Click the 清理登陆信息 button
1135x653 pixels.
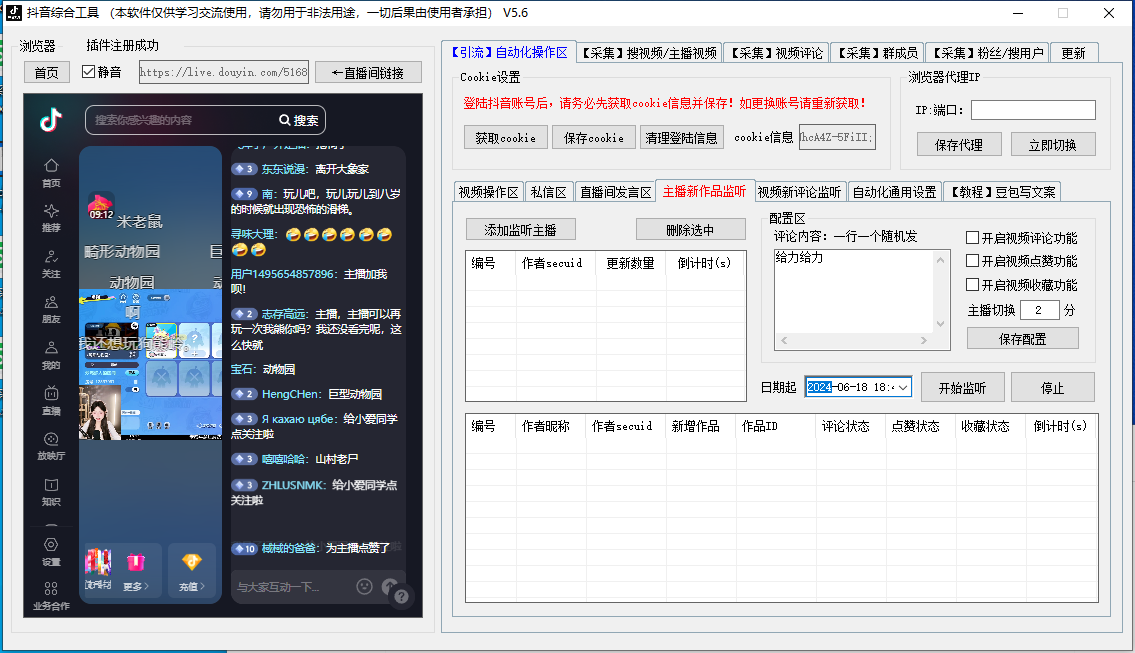click(681, 138)
